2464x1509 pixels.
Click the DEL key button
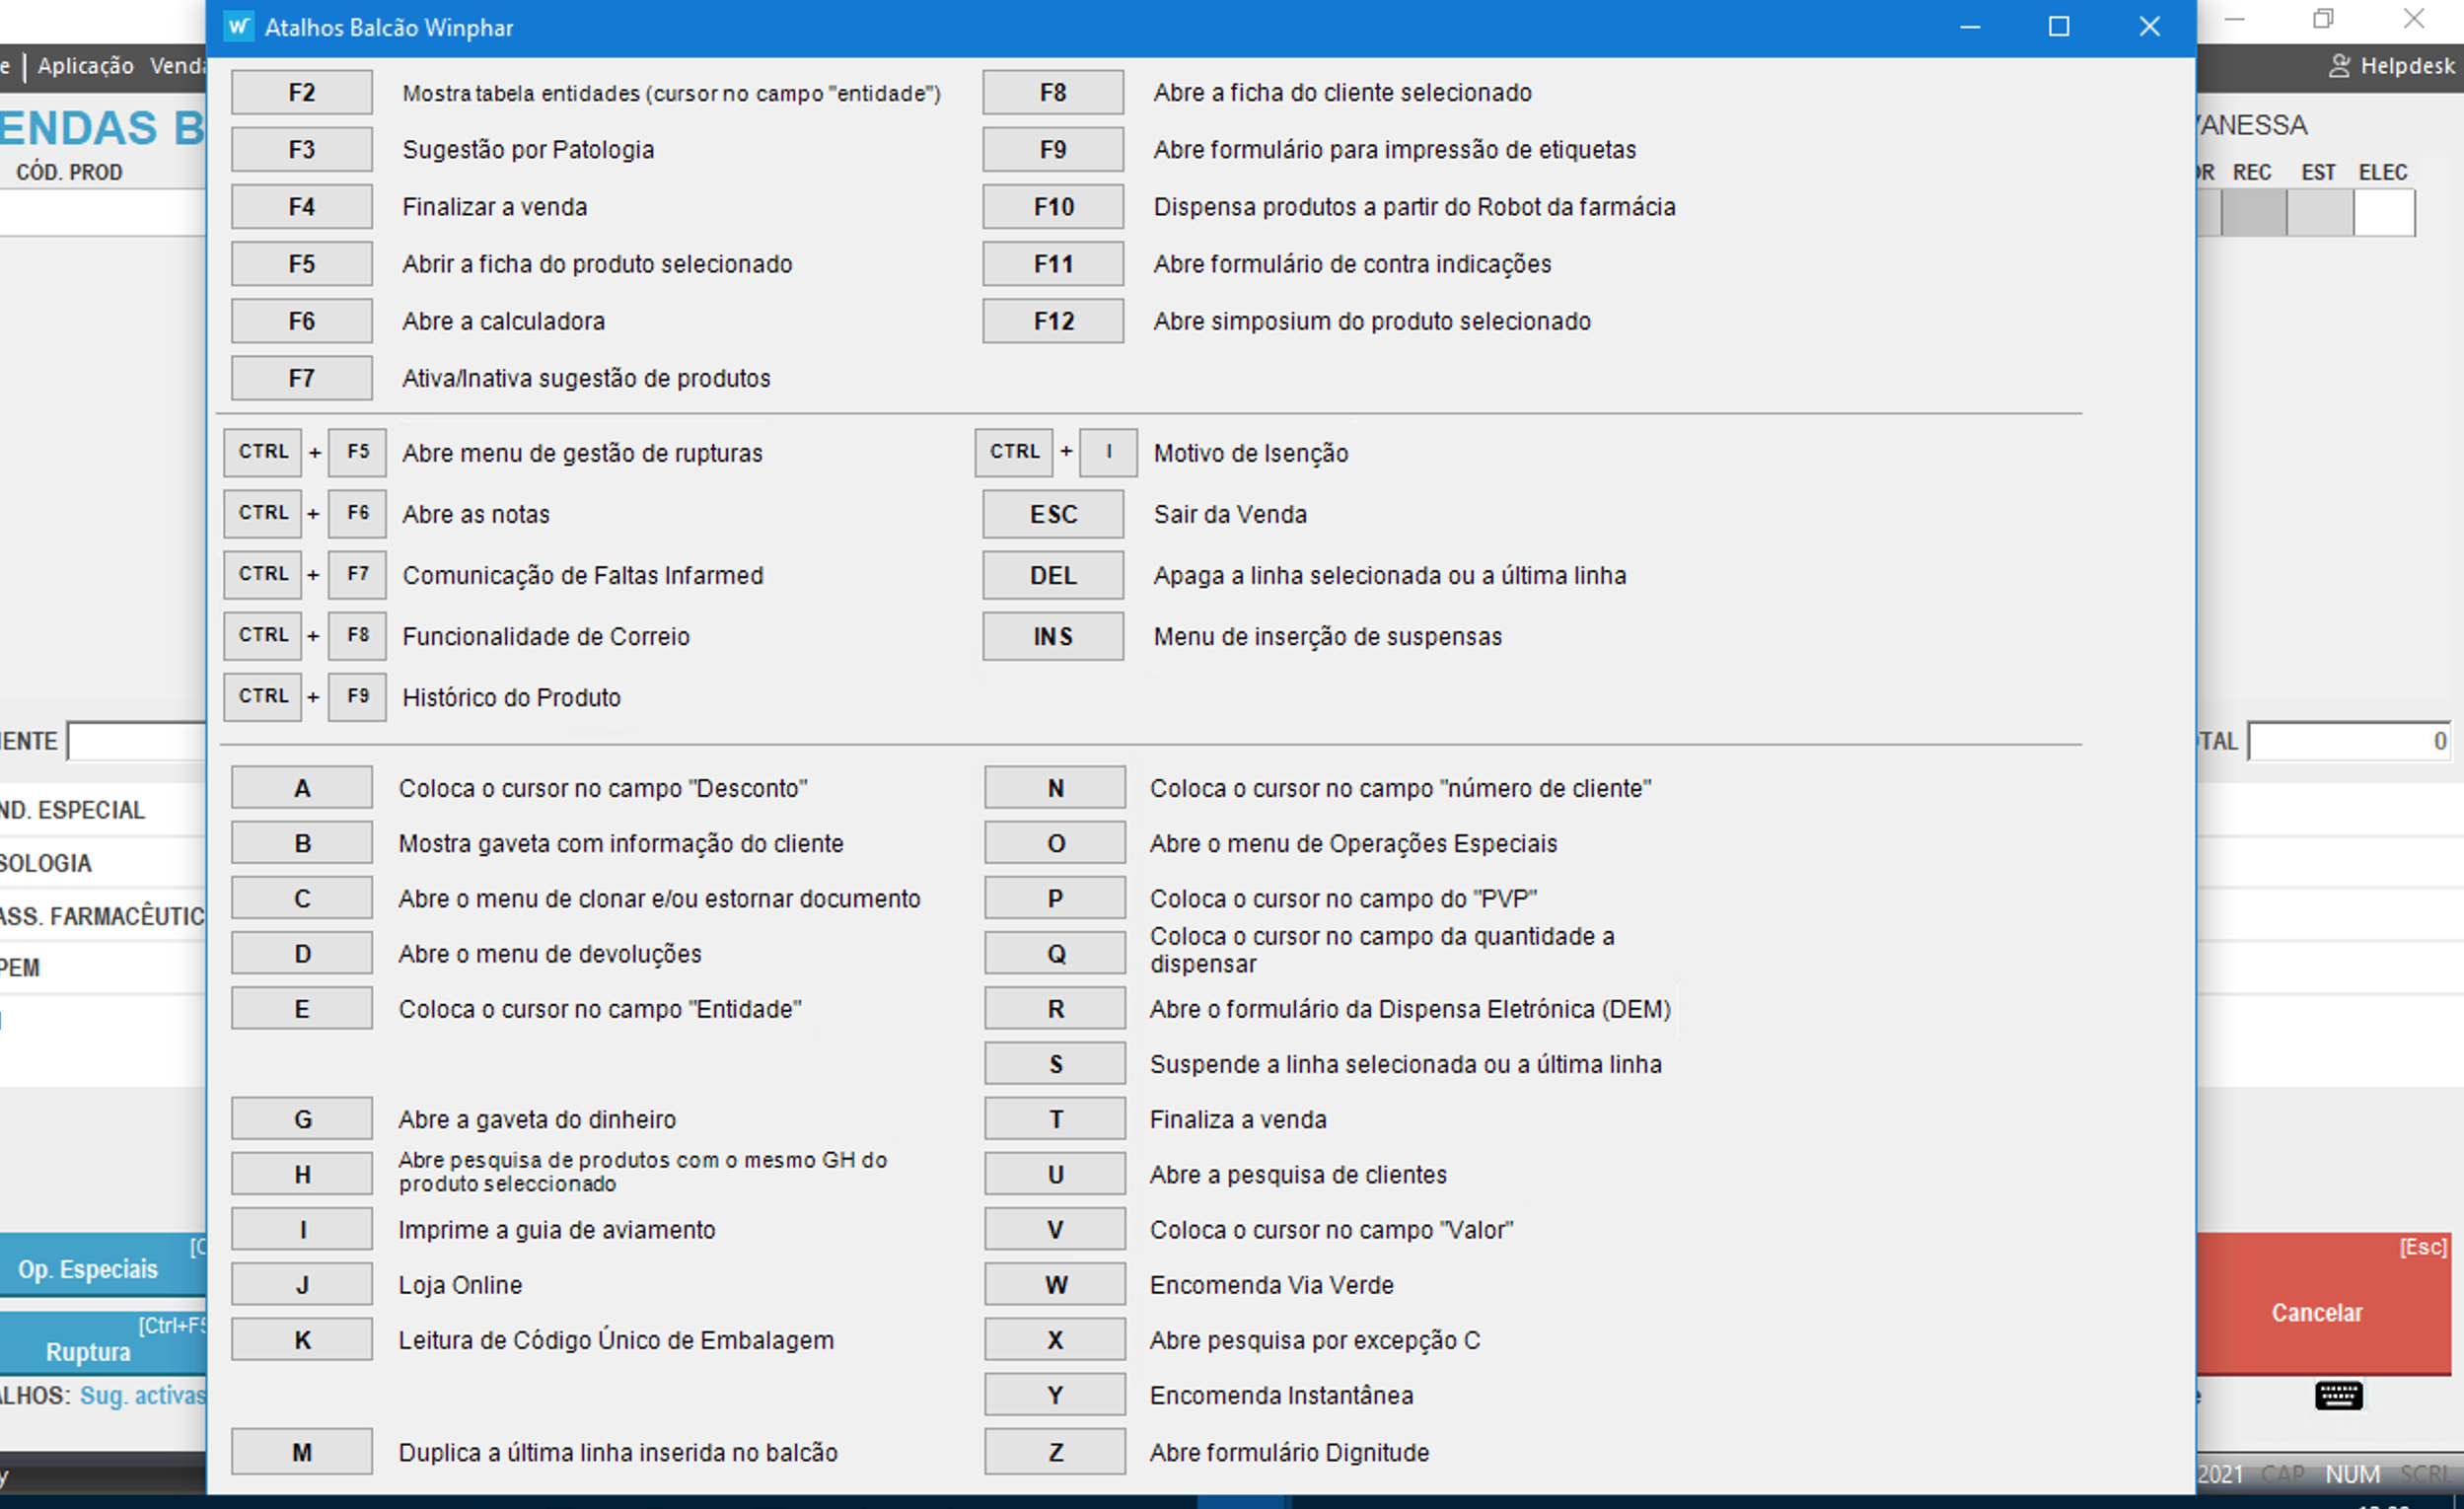(x=1053, y=575)
